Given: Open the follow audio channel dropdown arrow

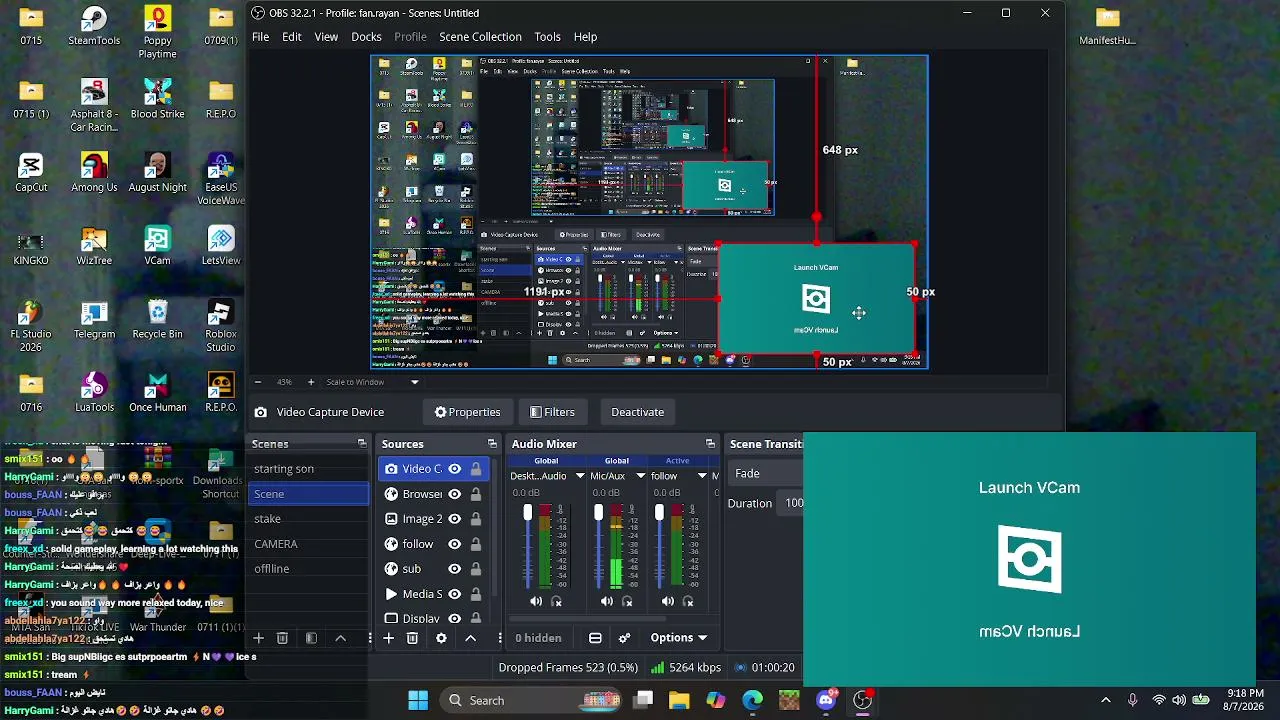Looking at the screenshot, I should pyautogui.click(x=702, y=476).
